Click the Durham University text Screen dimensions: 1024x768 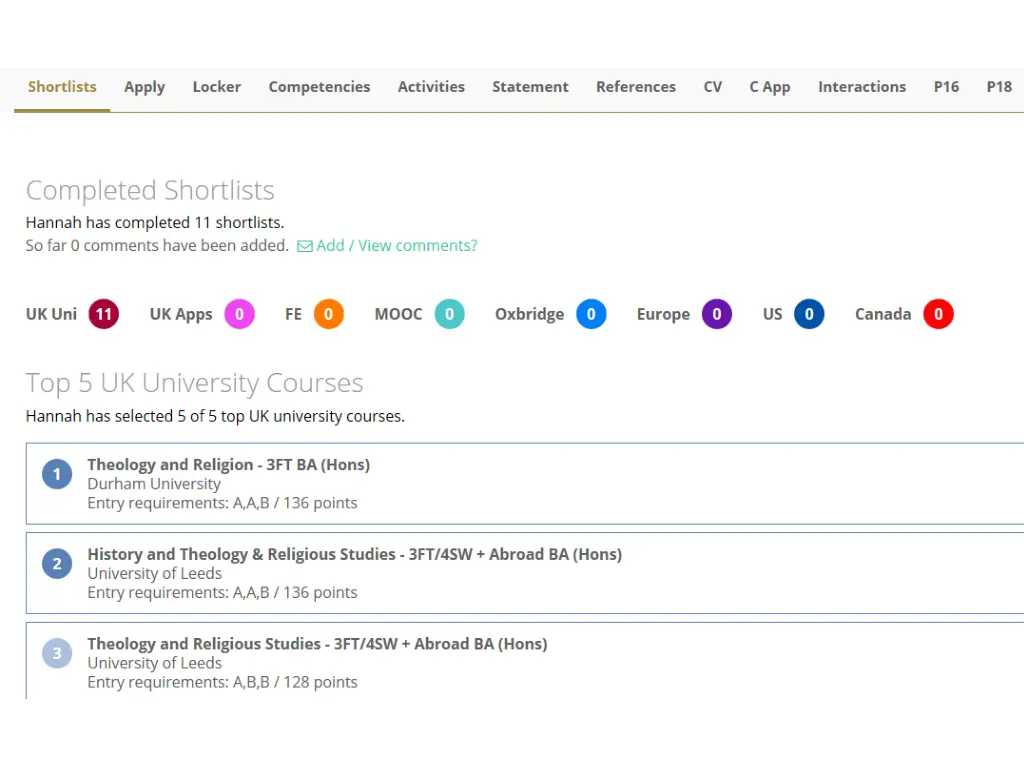coord(154,484)
